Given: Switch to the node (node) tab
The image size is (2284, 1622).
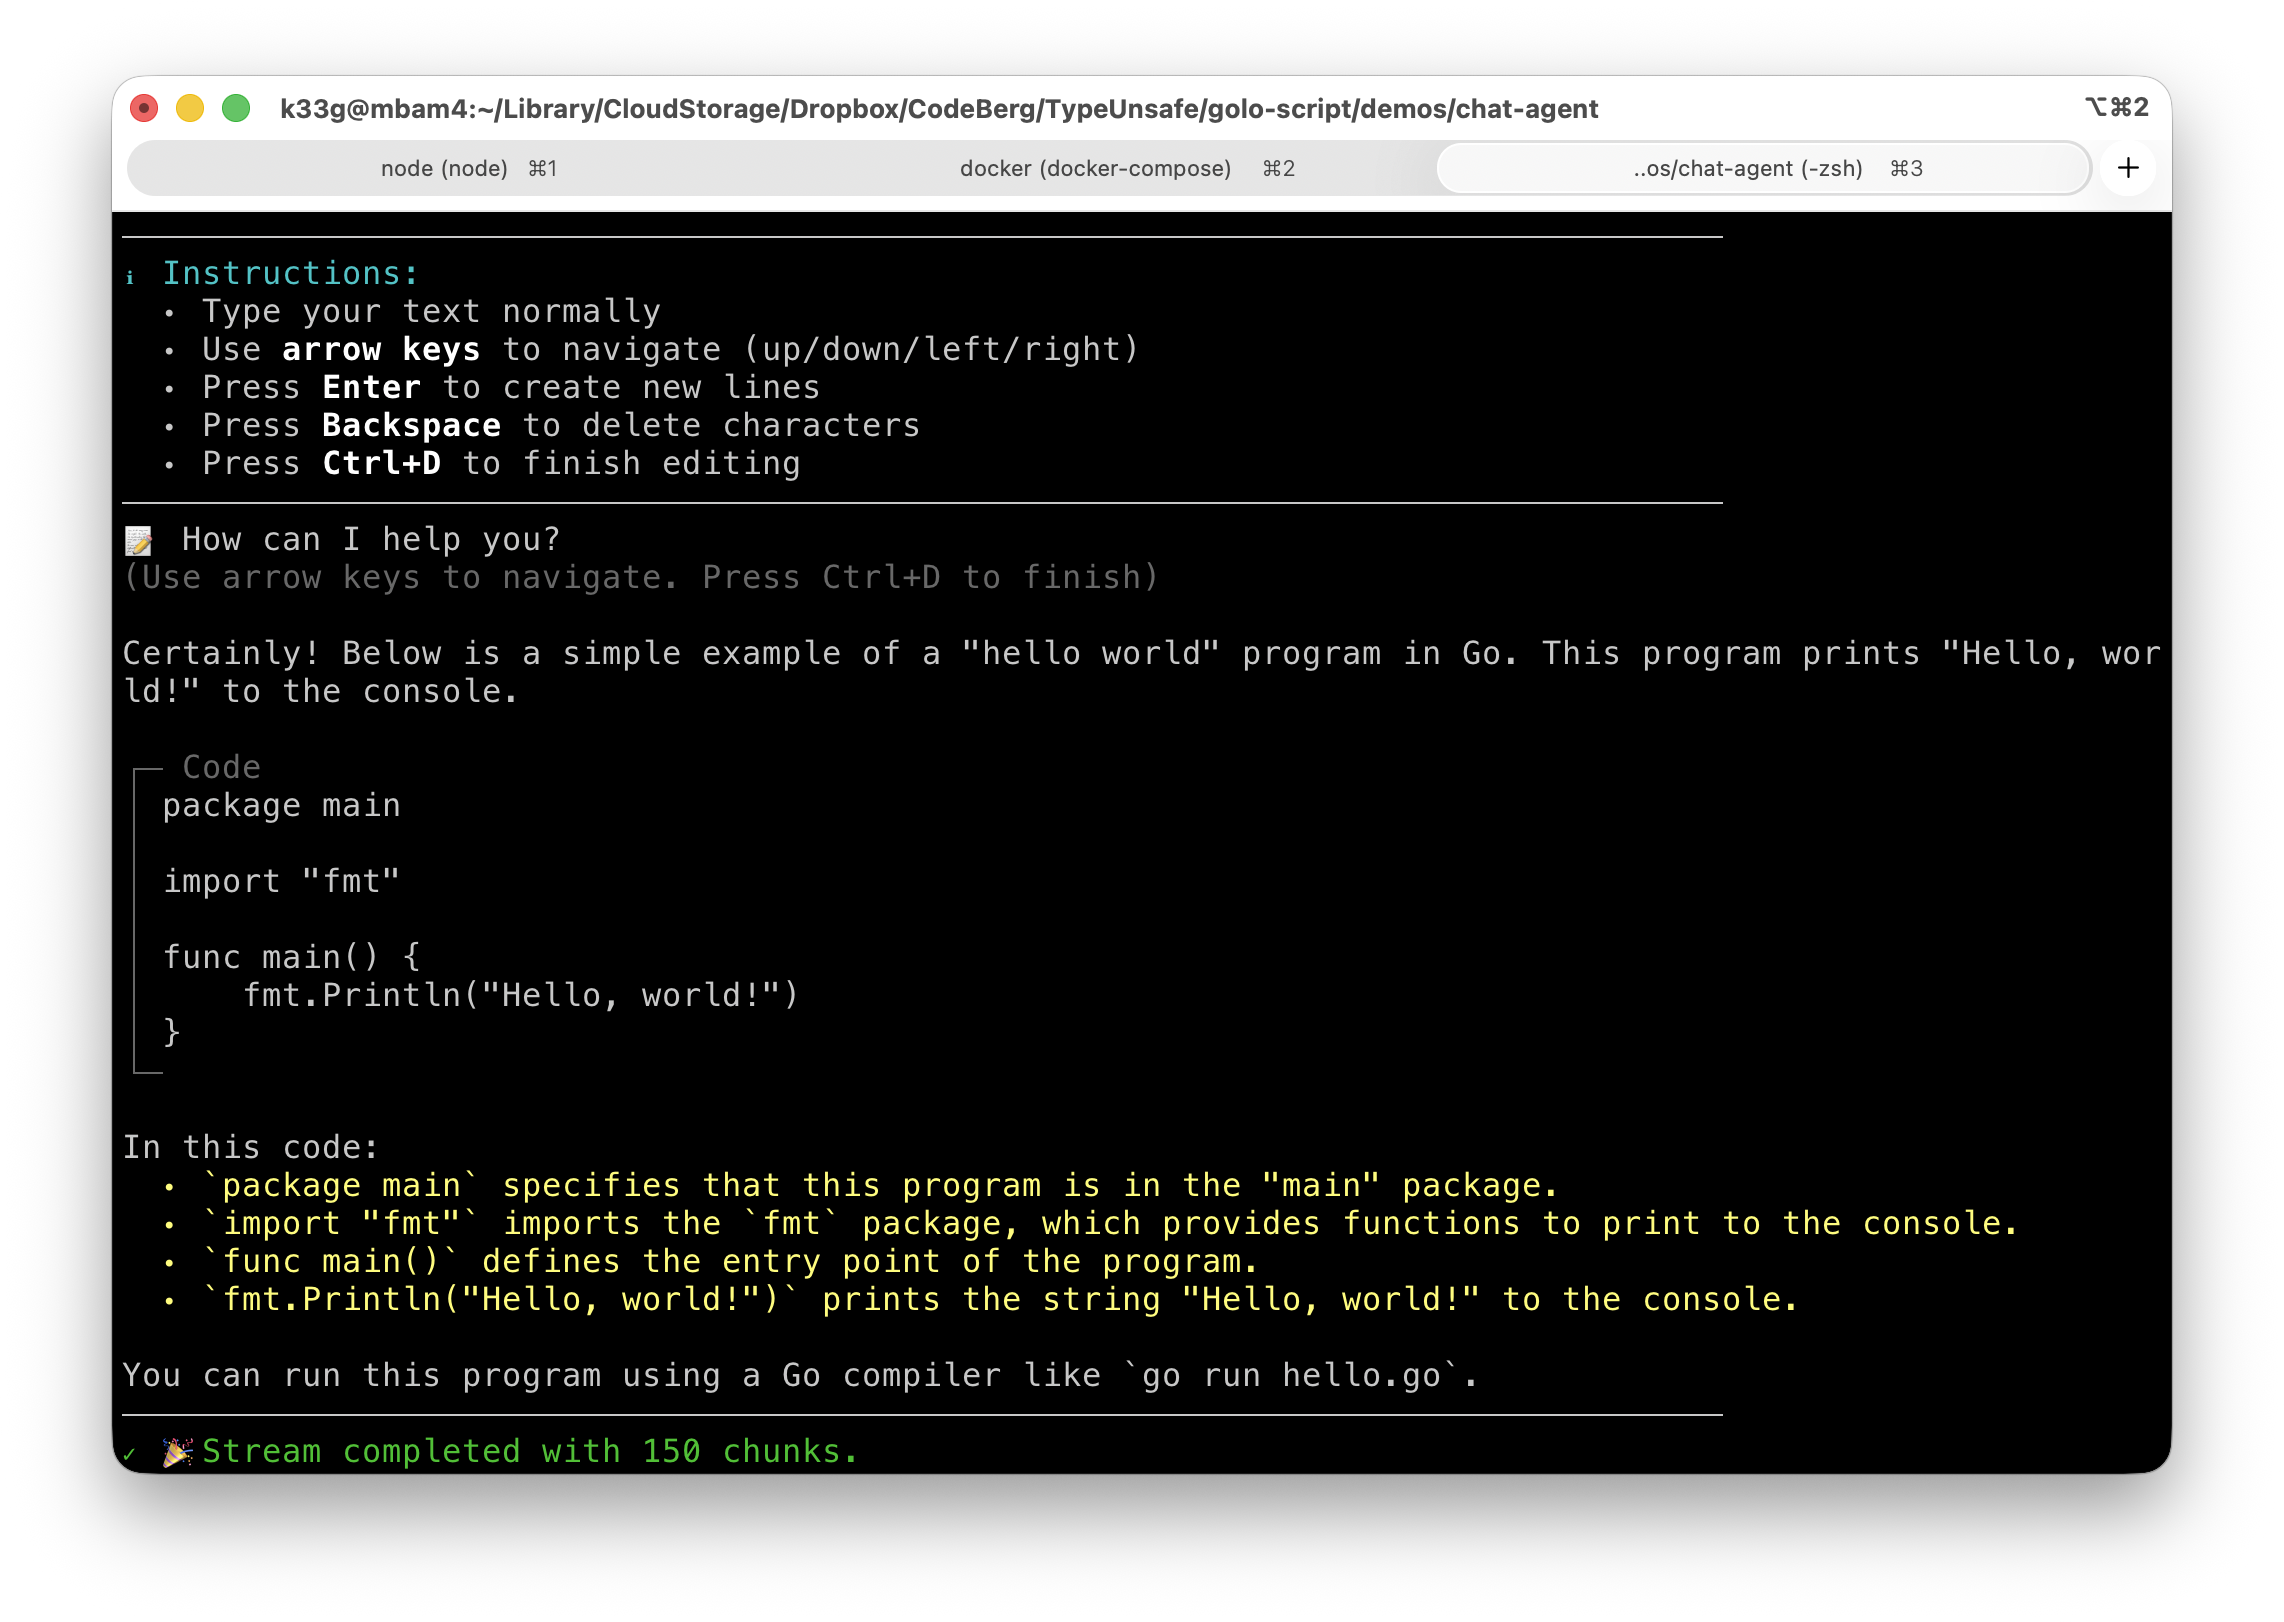Looking at the screenshot, I should tap(468, 168).
